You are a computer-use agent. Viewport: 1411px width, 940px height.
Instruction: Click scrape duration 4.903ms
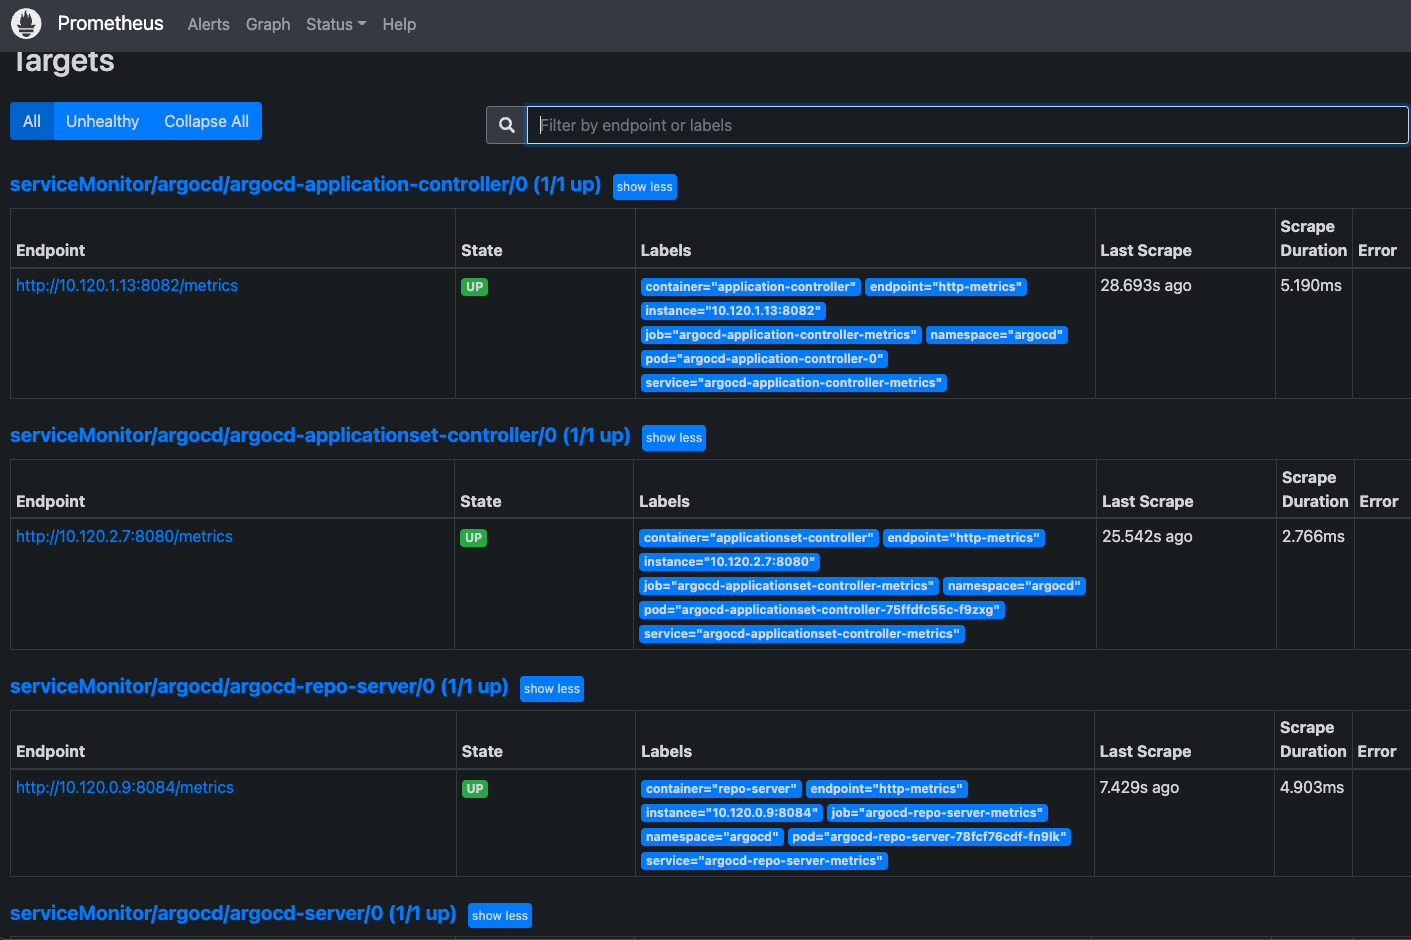click(x=1312, y=787)
